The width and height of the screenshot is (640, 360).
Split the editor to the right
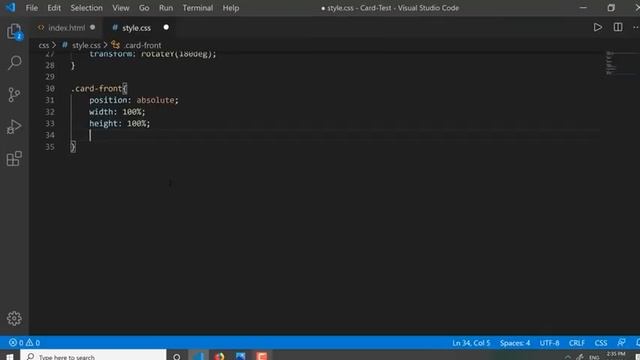coord(618,27)
